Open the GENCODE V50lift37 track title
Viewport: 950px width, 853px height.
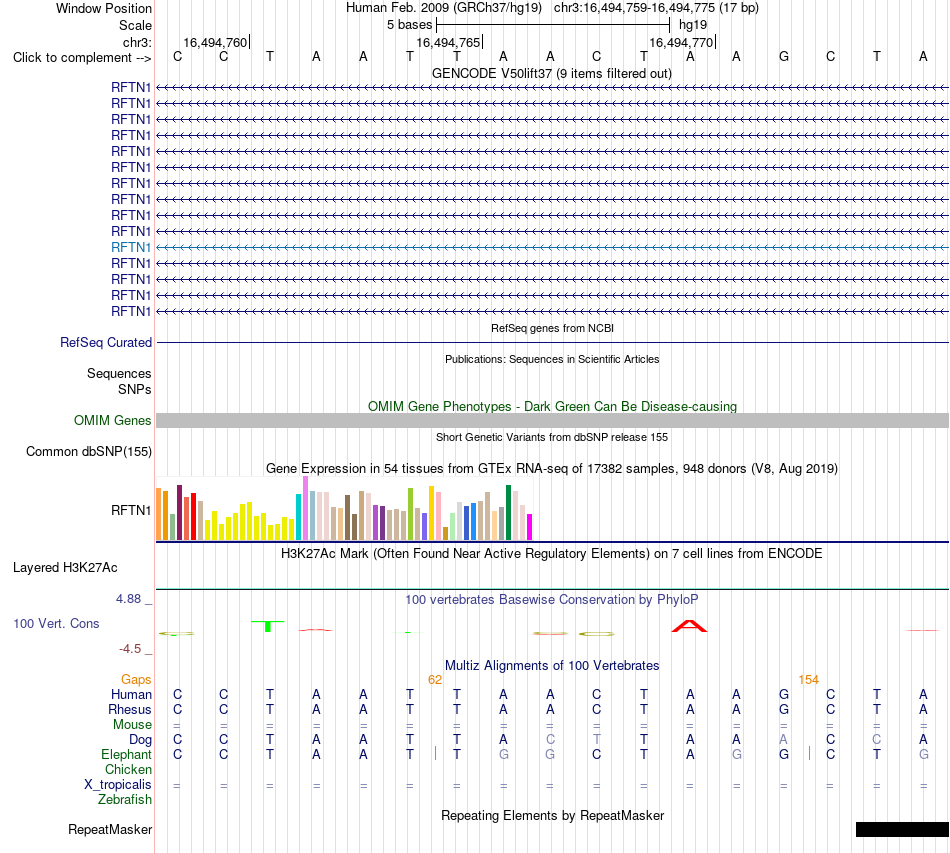coord(552,73)
